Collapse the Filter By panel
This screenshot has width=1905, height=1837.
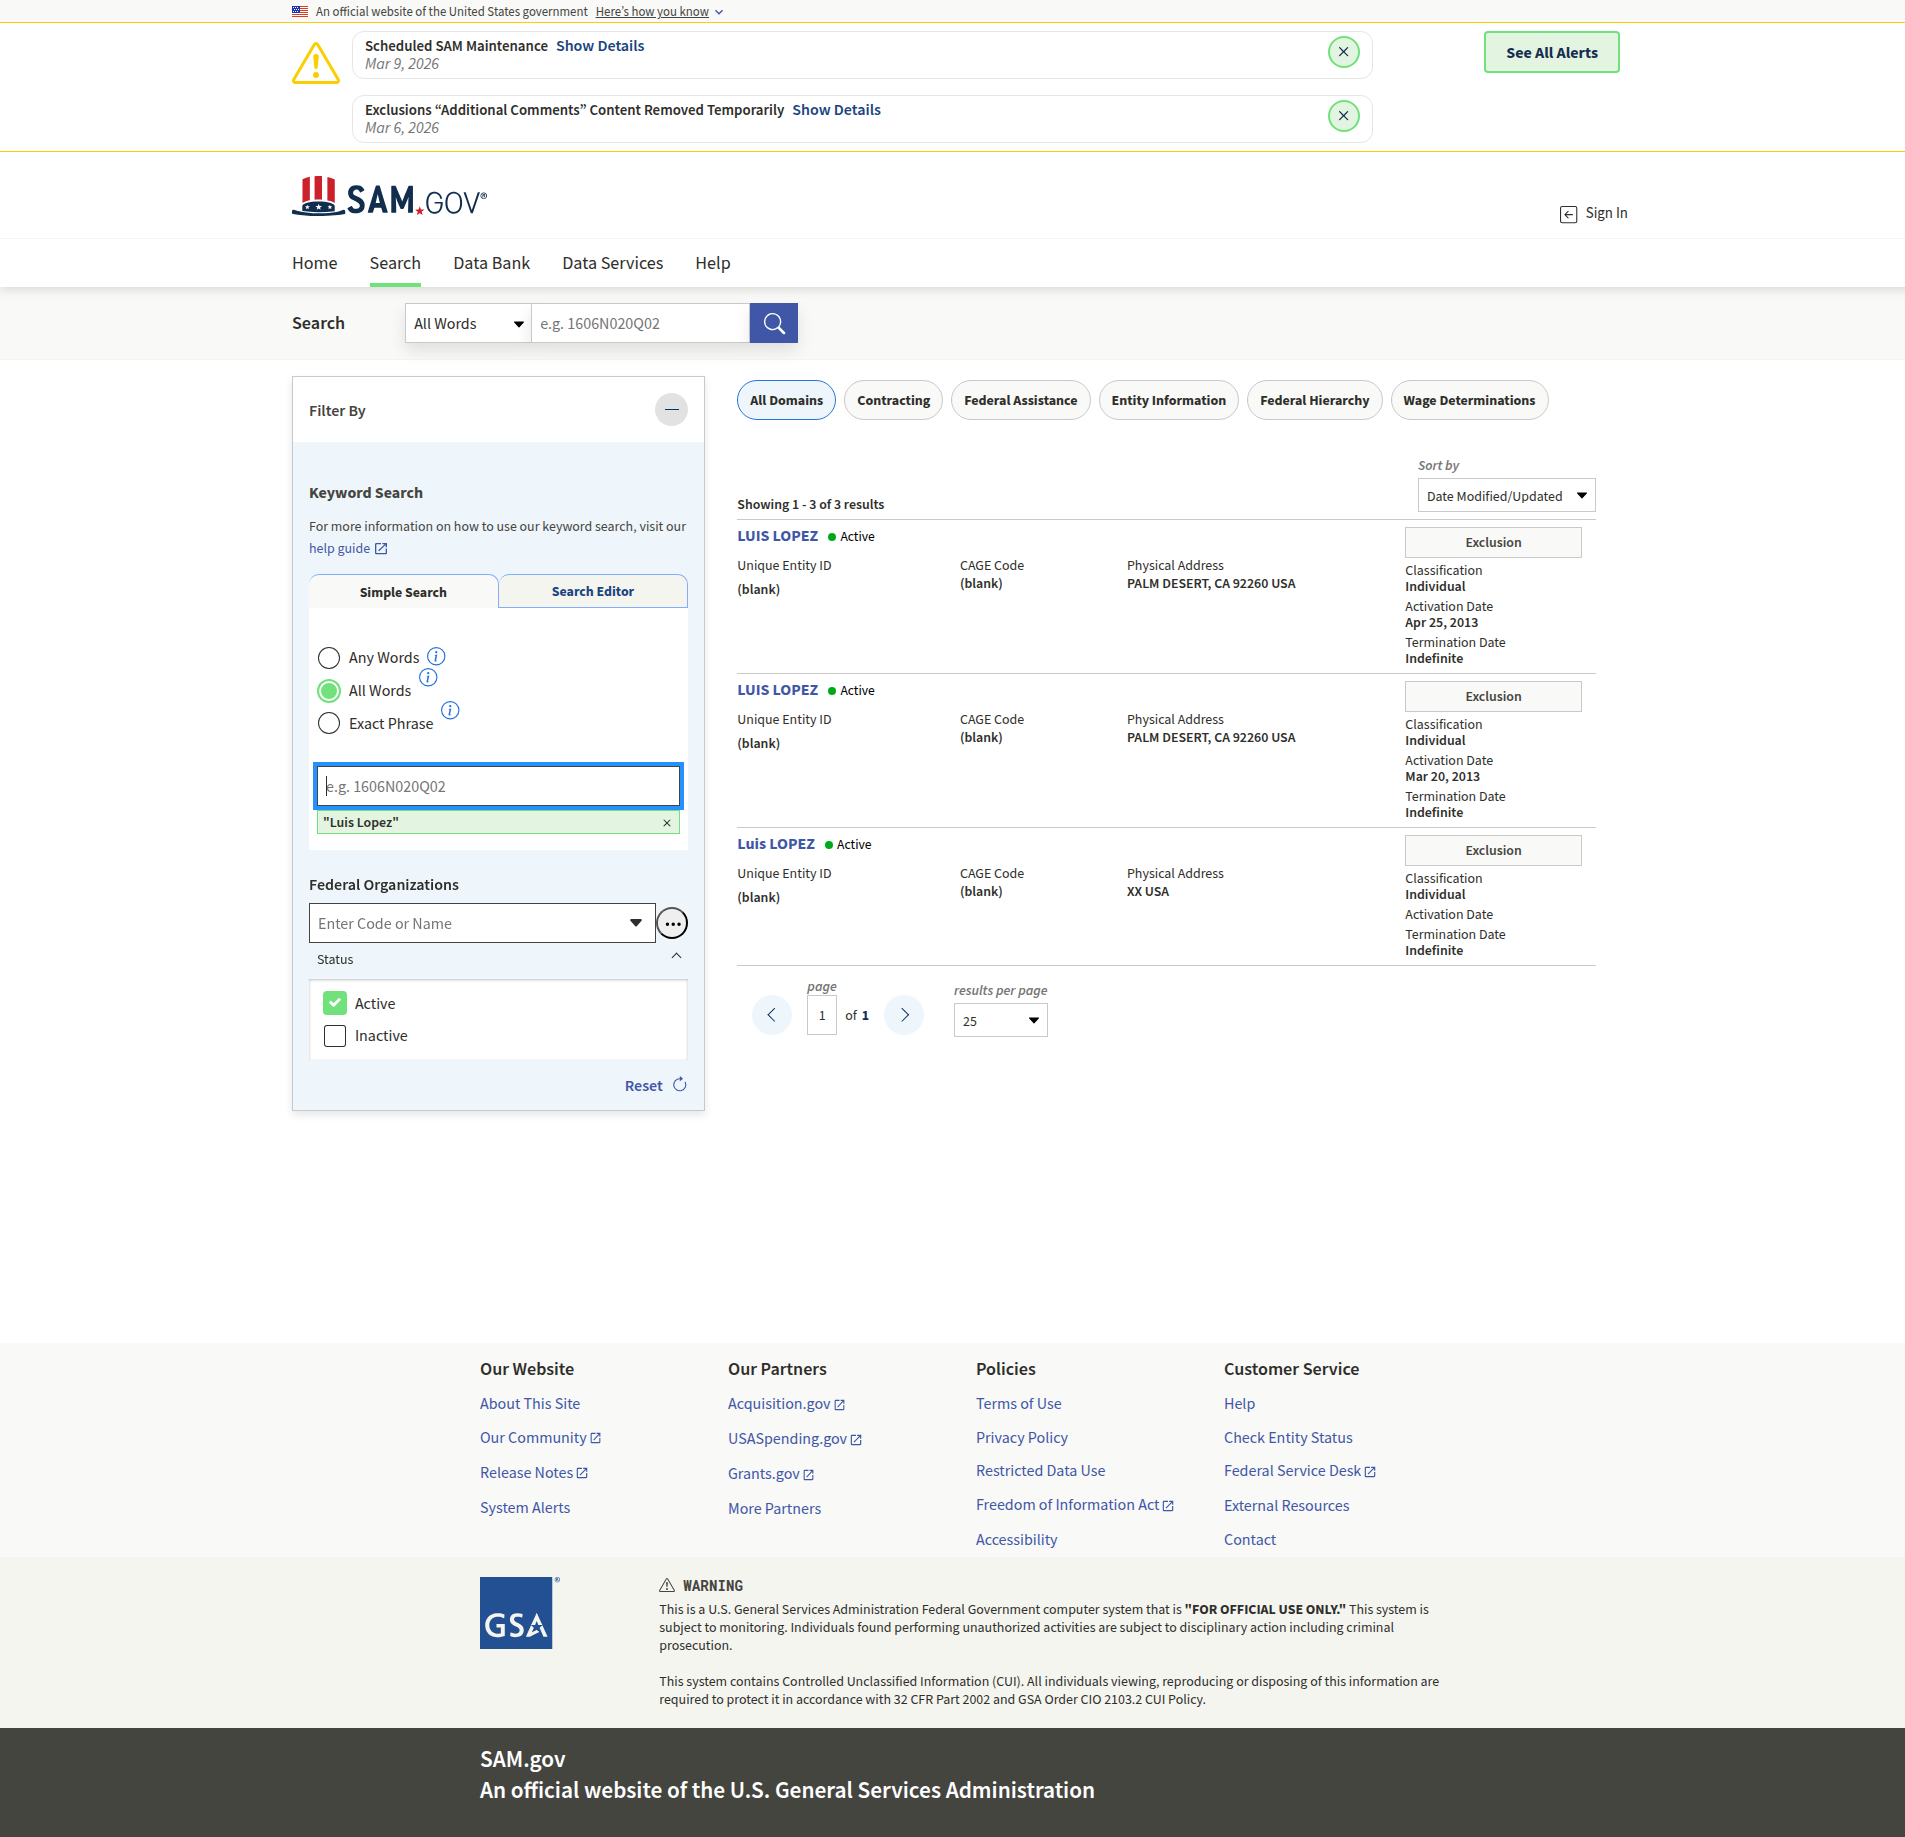click(671, 410)
